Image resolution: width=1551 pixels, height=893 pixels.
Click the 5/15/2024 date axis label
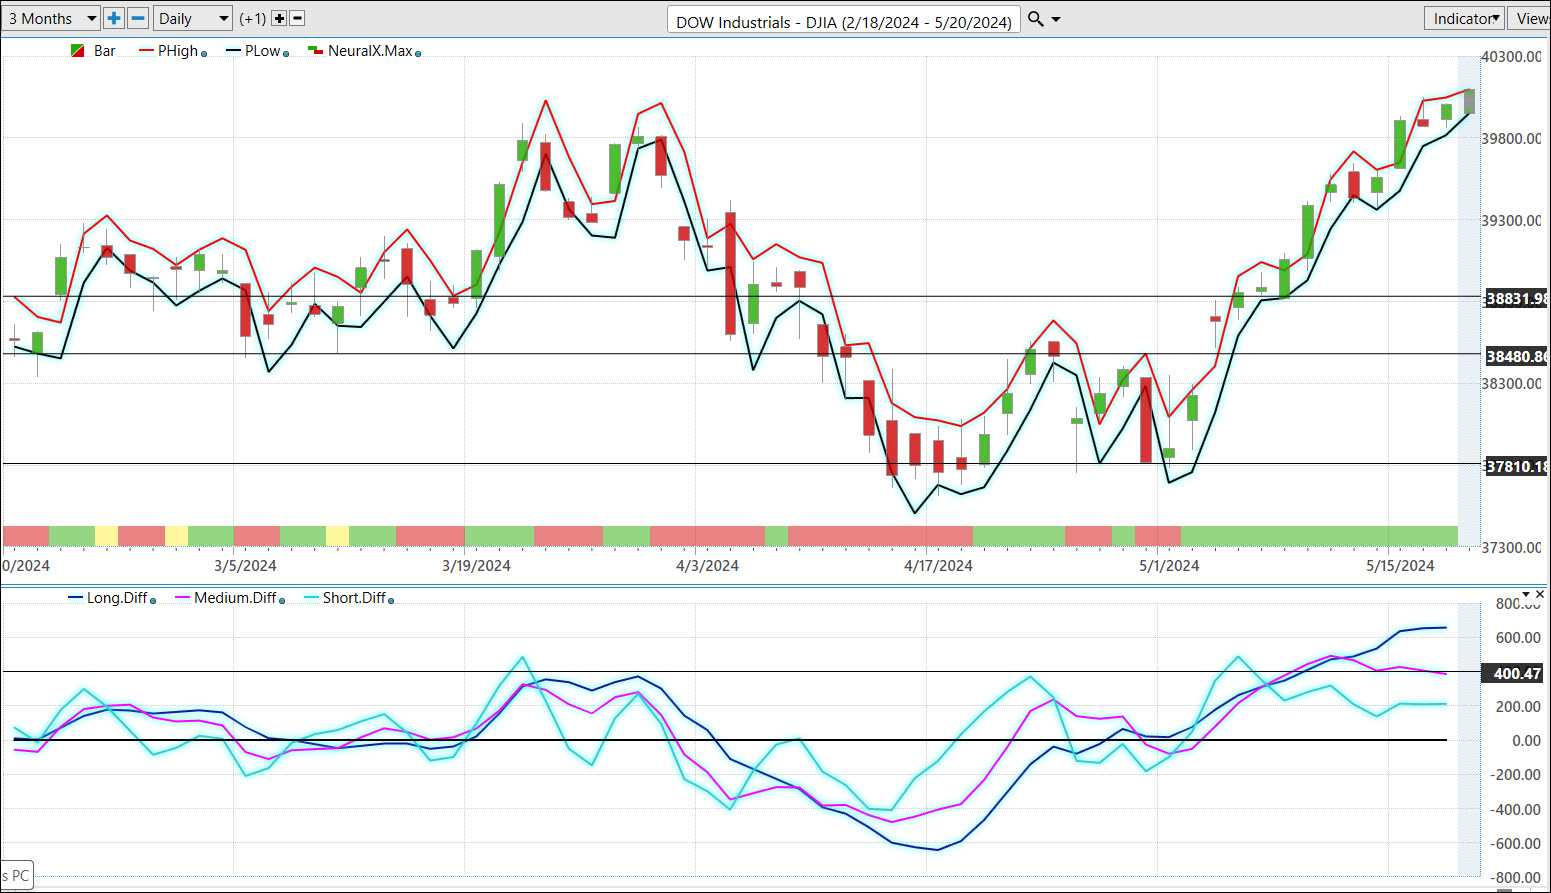click(1400, 566)
